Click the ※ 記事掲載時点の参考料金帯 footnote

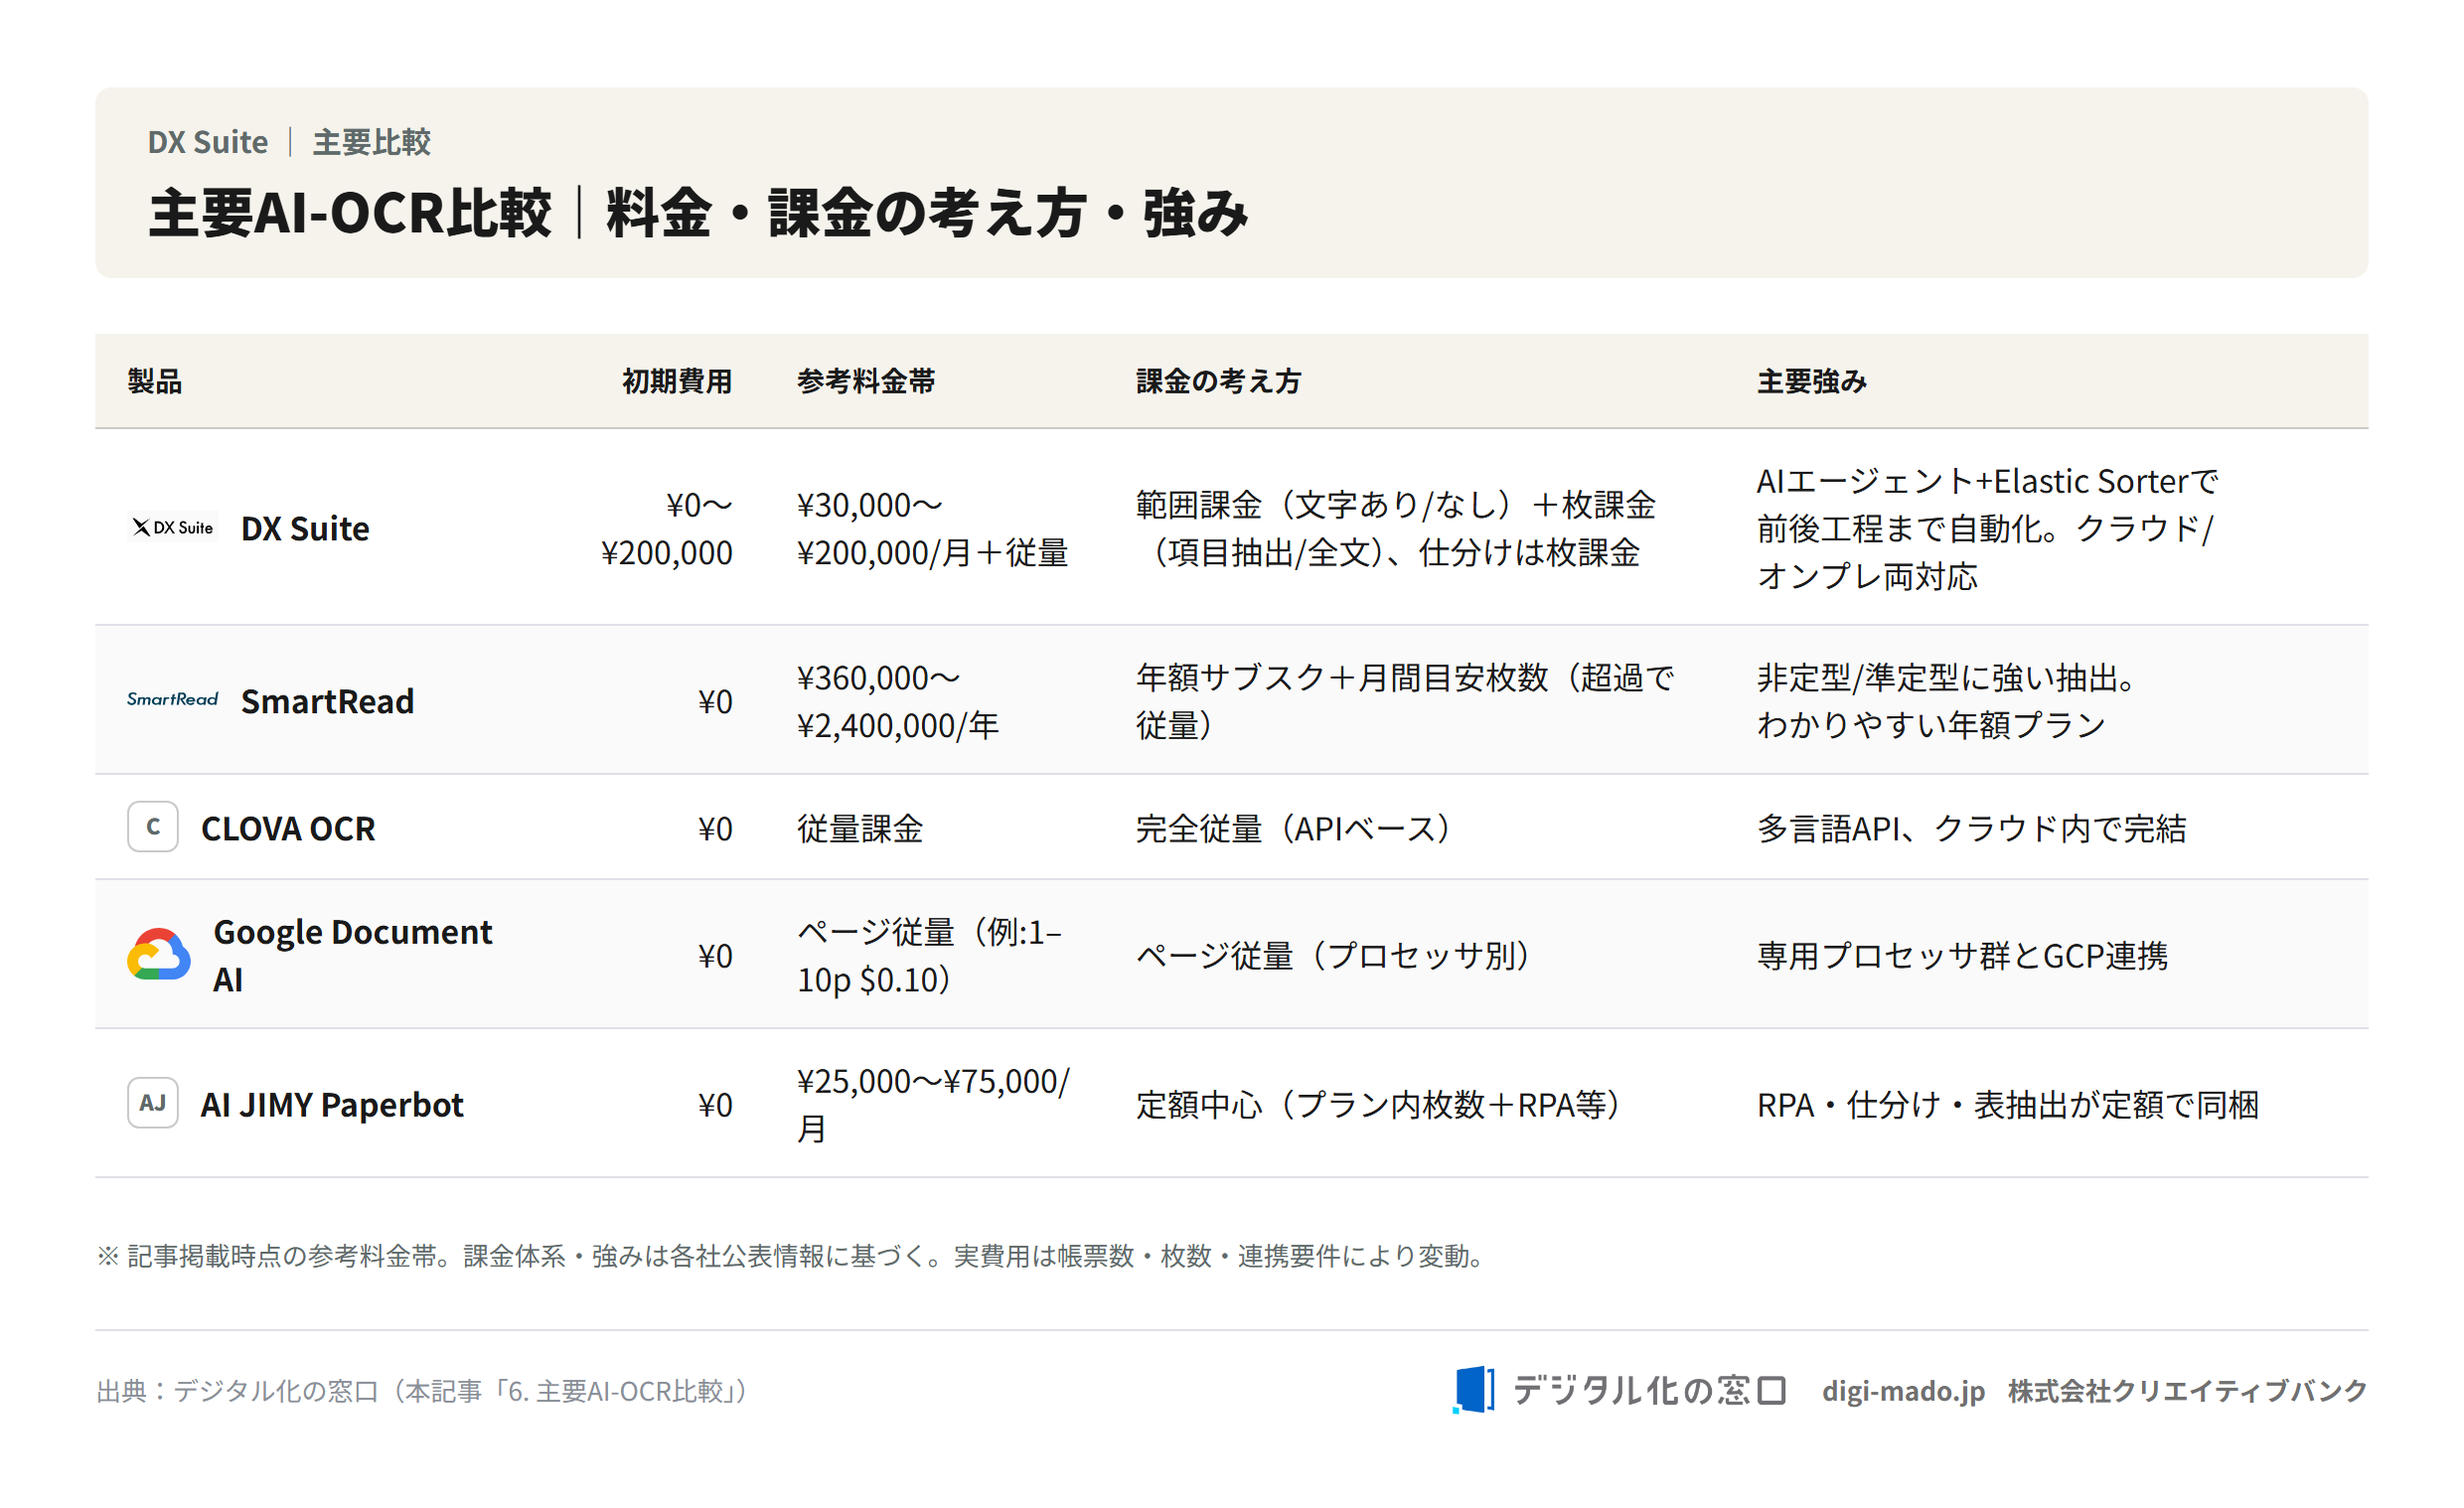click(x=792, y=1255)
